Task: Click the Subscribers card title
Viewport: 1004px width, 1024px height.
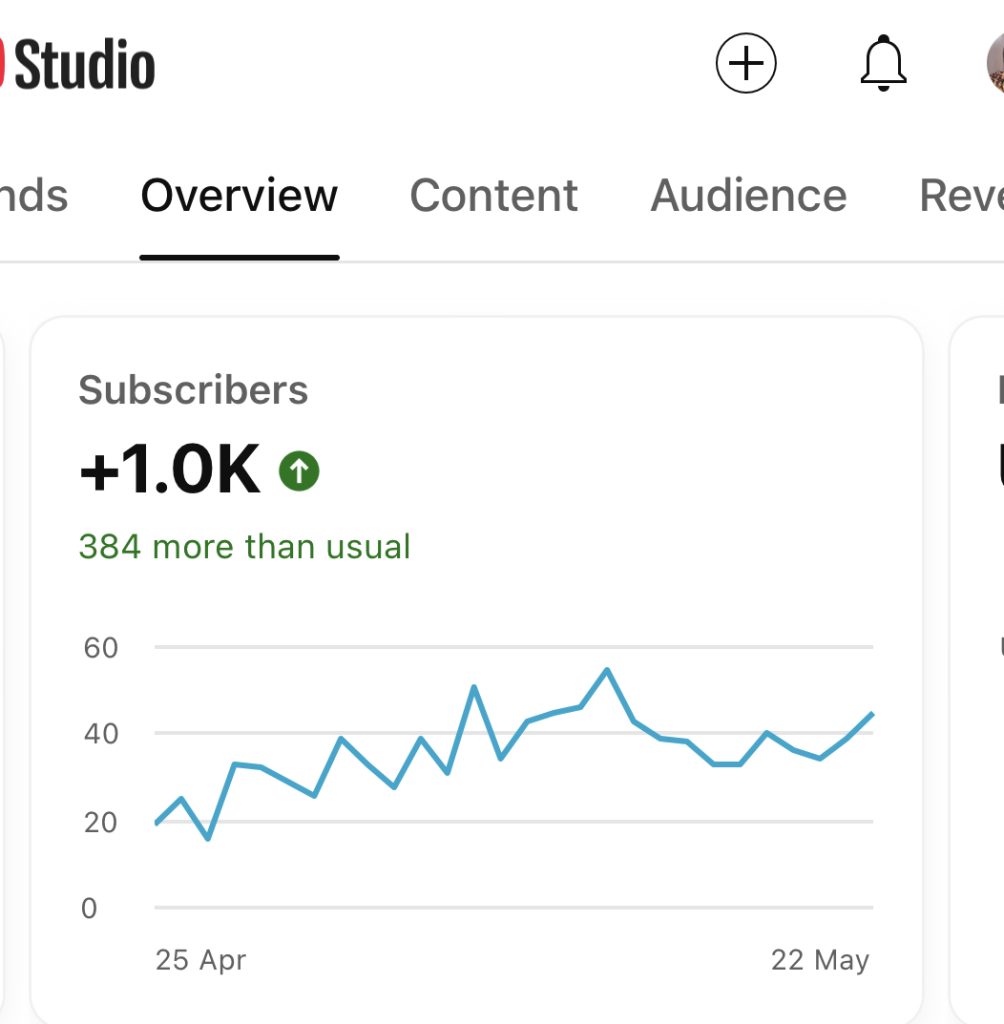Action: click(x=193, y=390)
